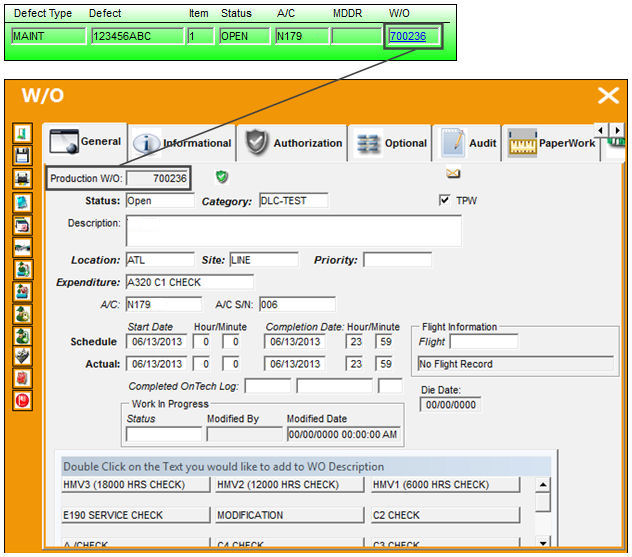This screenshot has height=557, width=632.
Task: Click the Actual completion date field
Action: (x=295, y=364)
